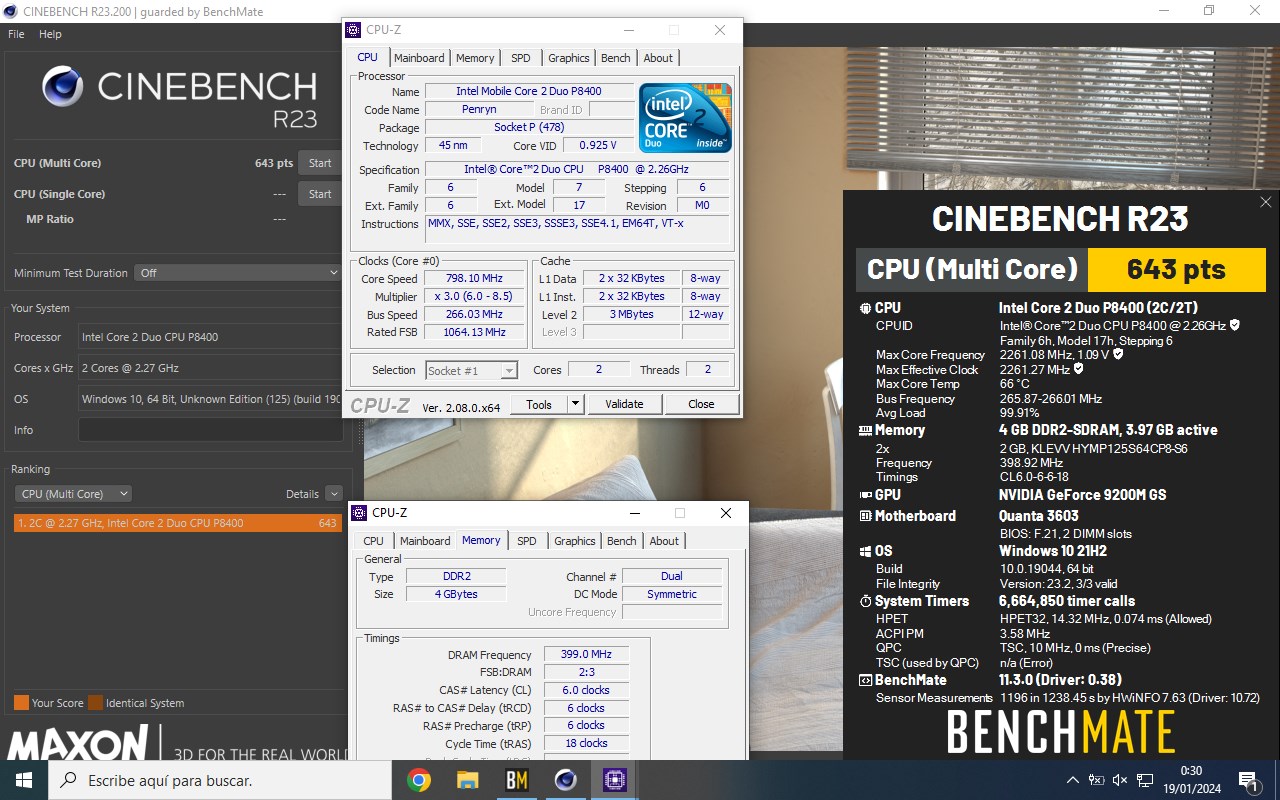The image size is (1280, 800).
Task: Open SPD tab in top CPU-Z window
Action: [x=521, y=58]
